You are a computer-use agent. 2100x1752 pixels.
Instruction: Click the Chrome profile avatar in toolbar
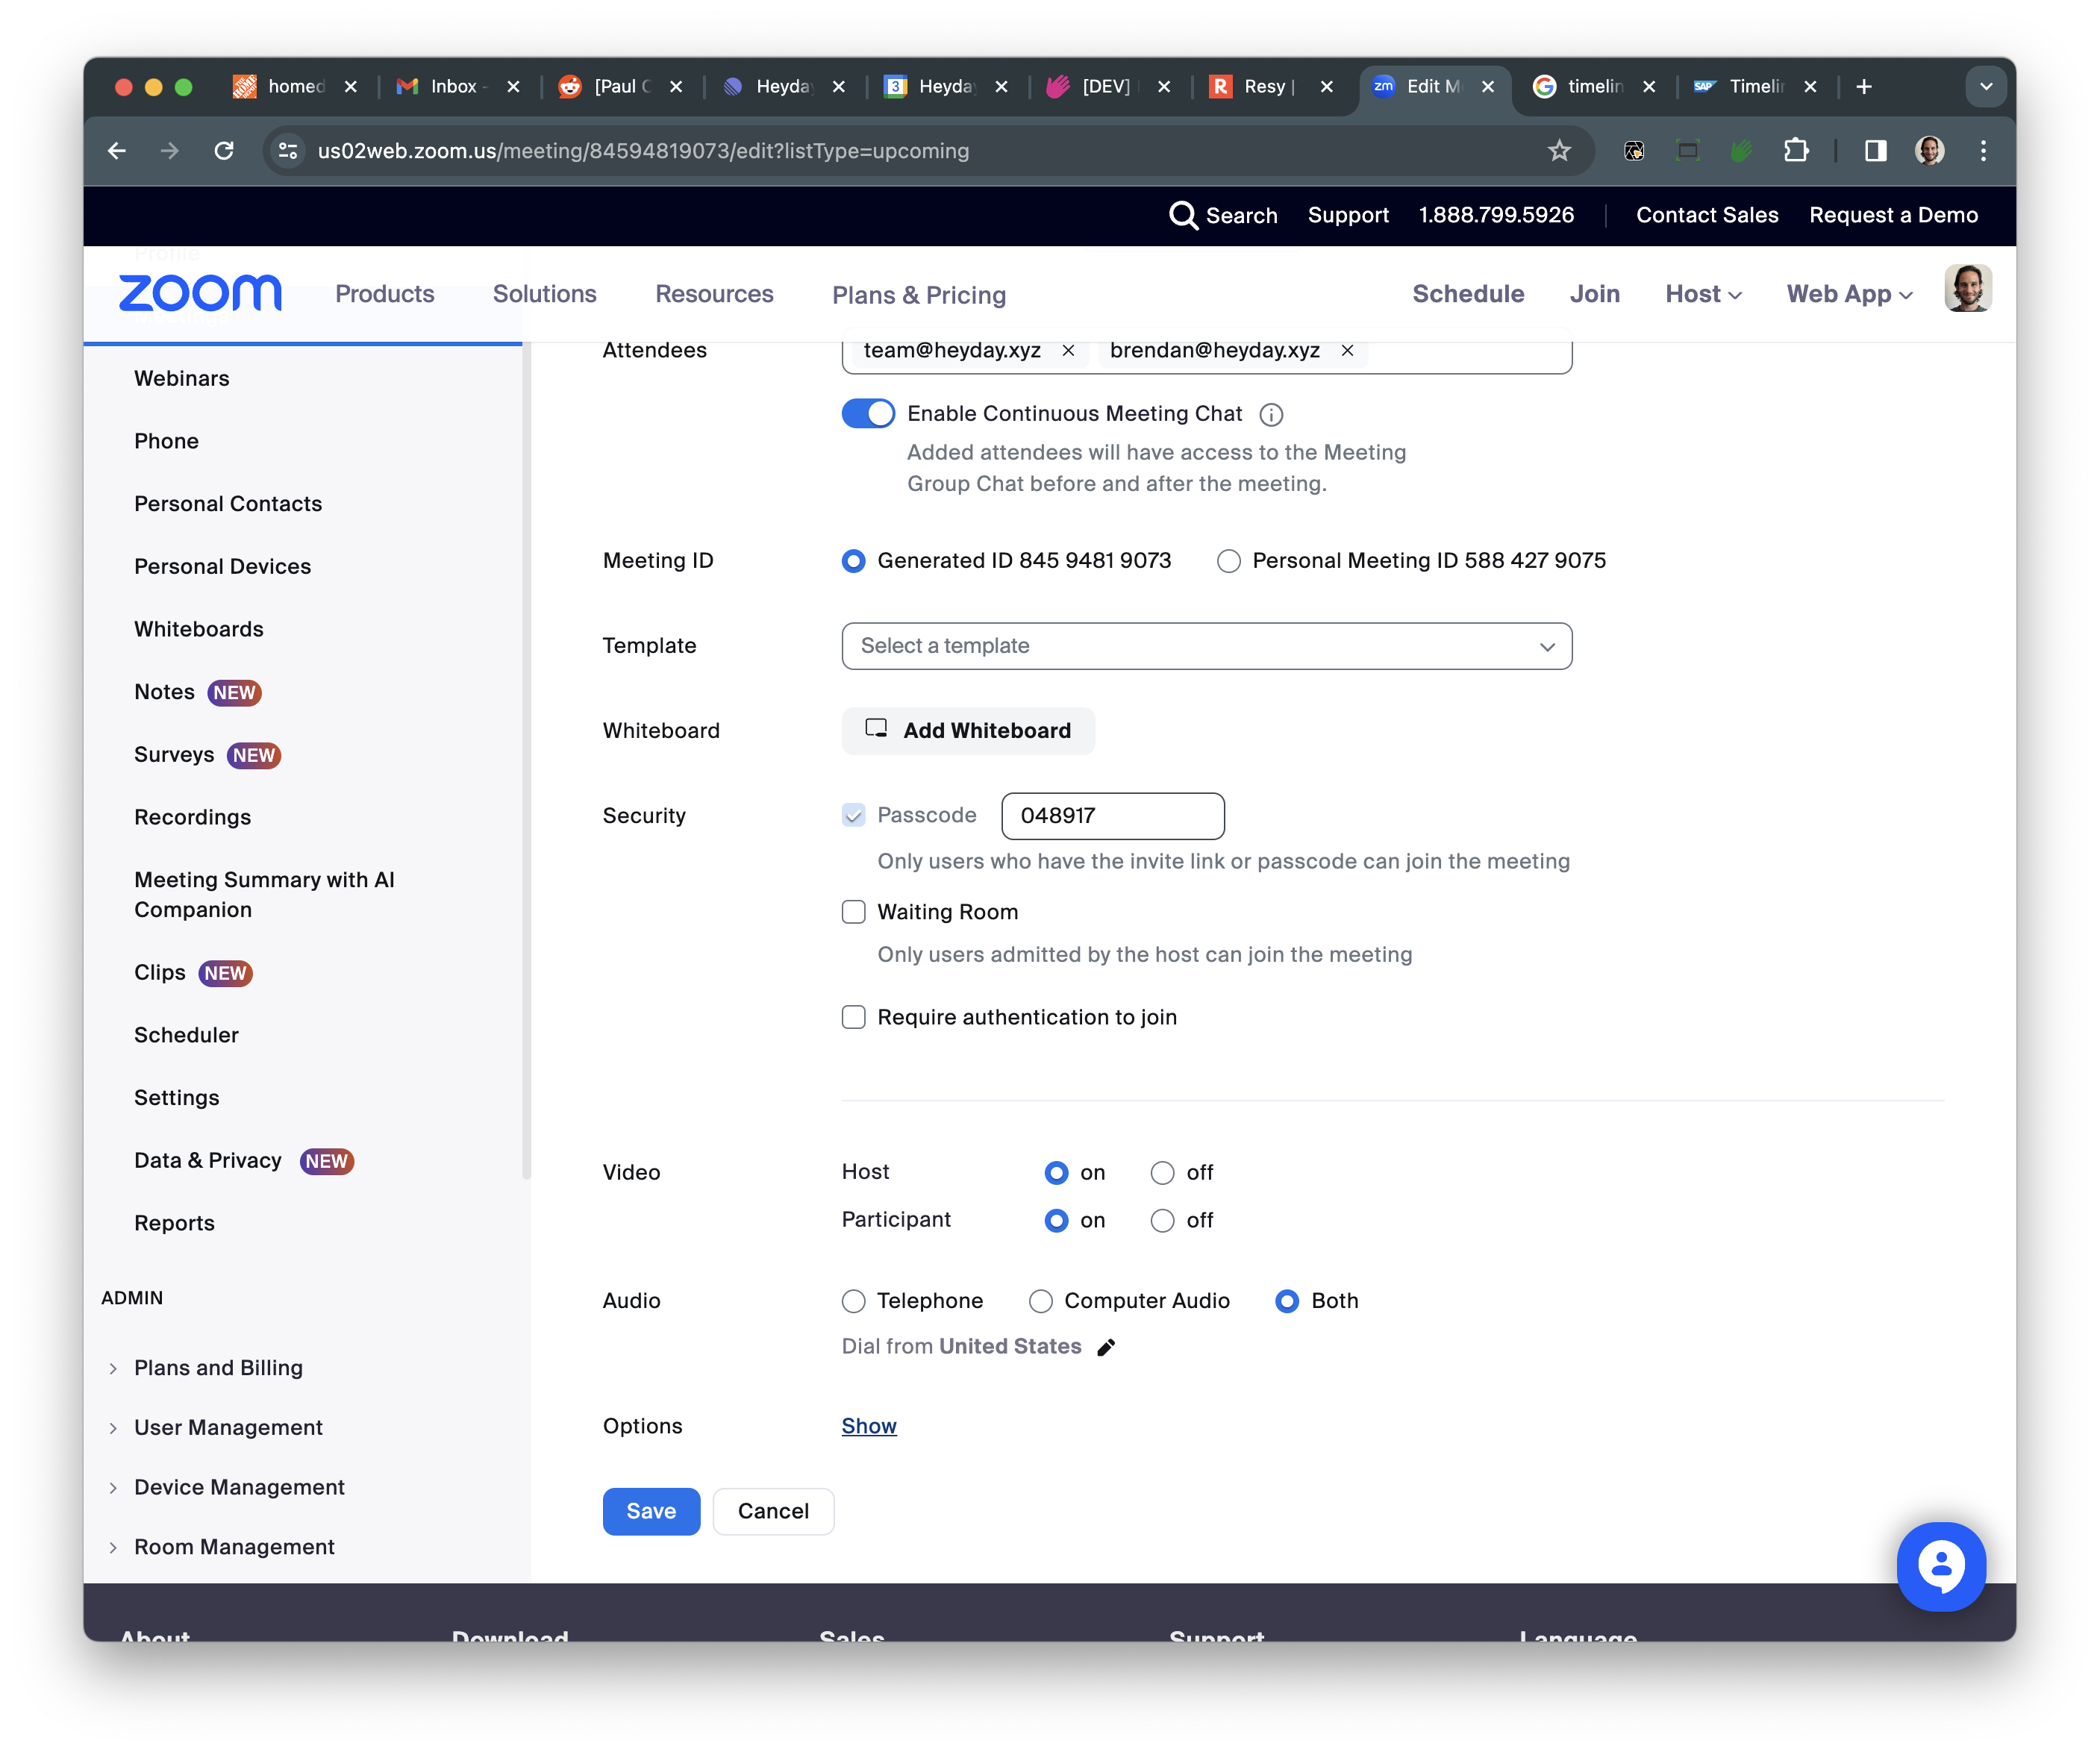coord(1929,151)
